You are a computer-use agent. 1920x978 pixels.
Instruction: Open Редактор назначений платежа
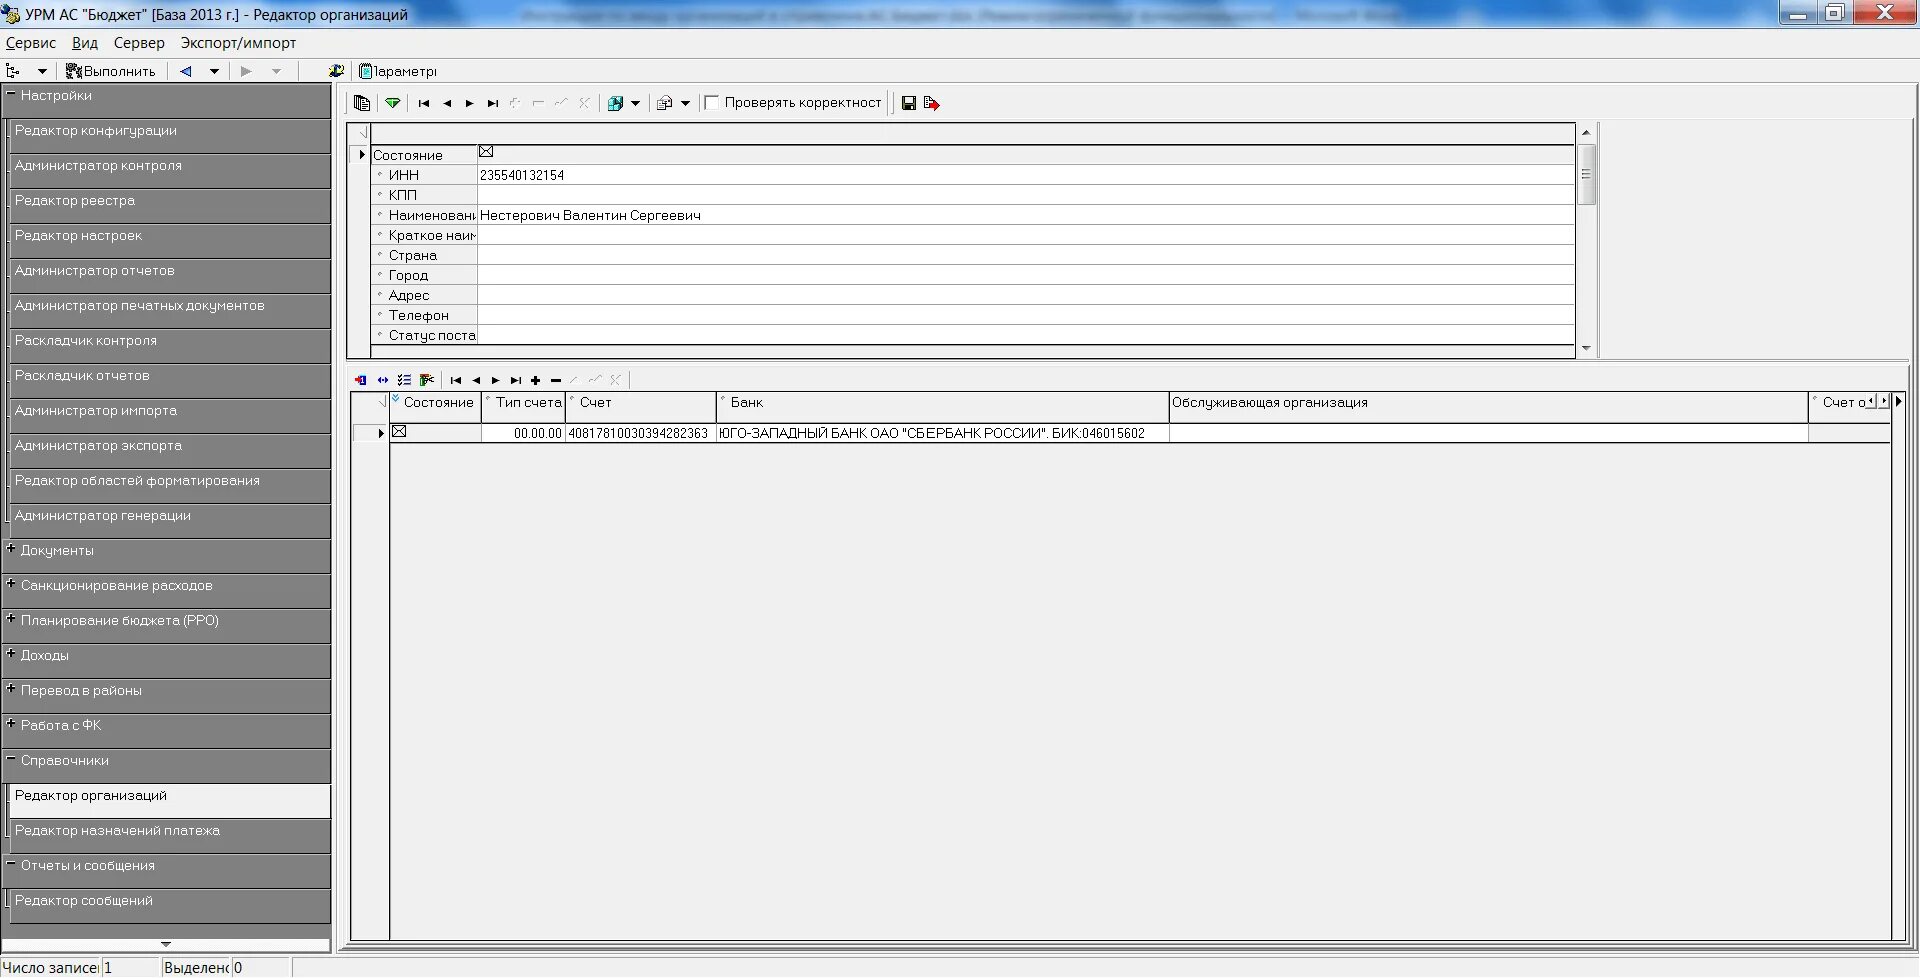pyautogui.click(x=170, y=836)
